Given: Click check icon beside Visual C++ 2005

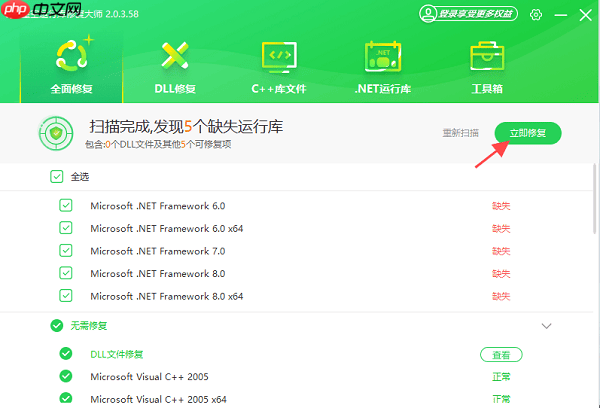Looking at the screenshot, I should point(66,376).
